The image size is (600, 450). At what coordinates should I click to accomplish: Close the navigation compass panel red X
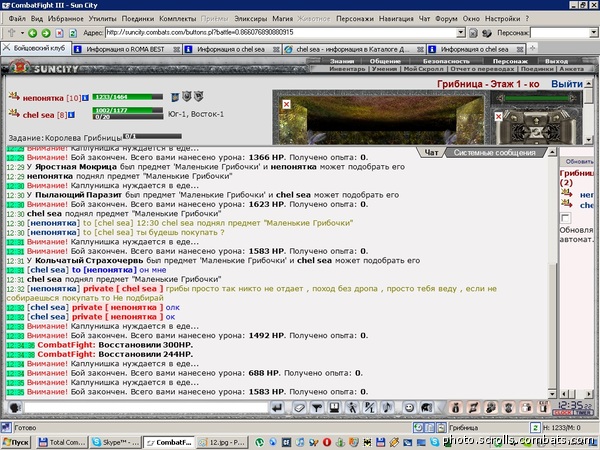tap(498, 116)
